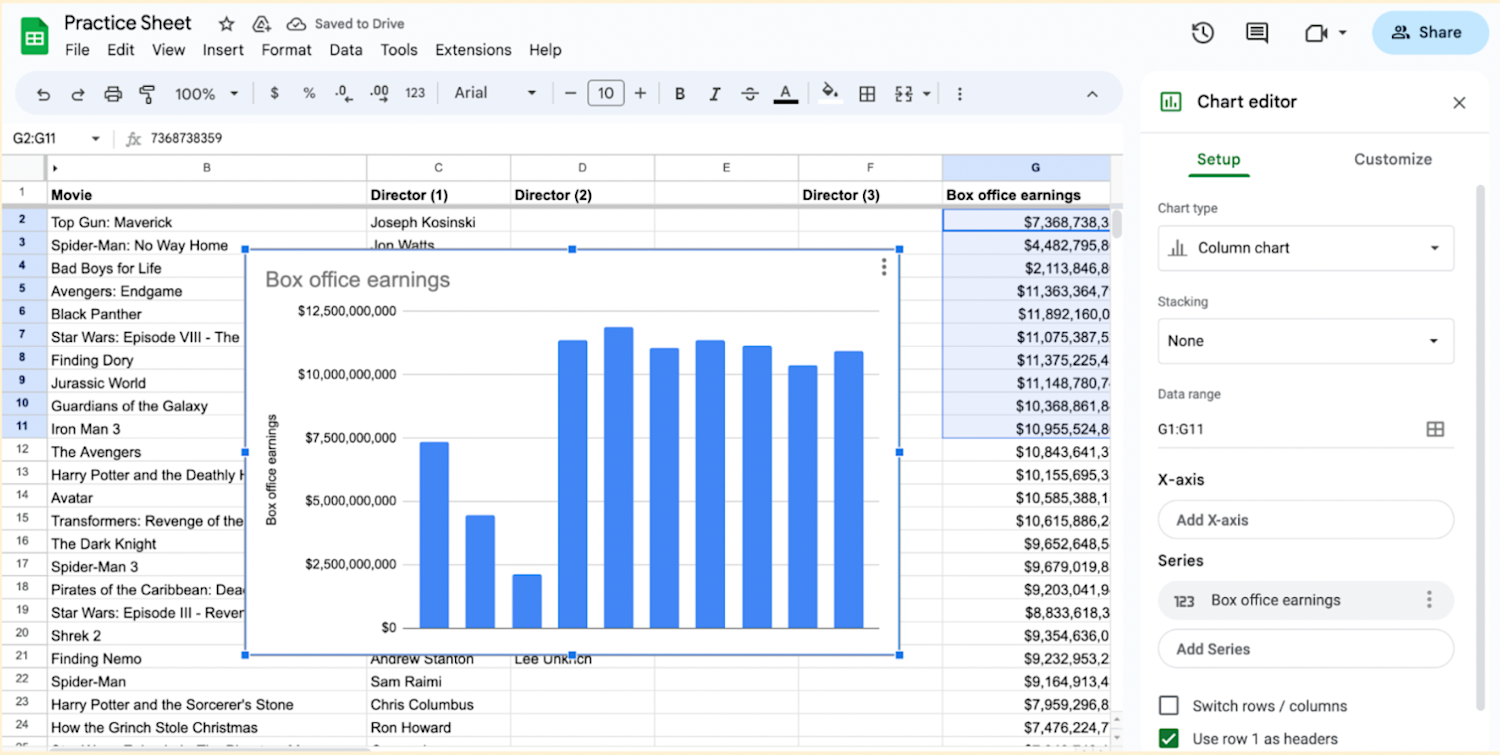Screen dimensions: 1500x755
Task: Open the Google Sheets home logo
Action: (35, 37)
